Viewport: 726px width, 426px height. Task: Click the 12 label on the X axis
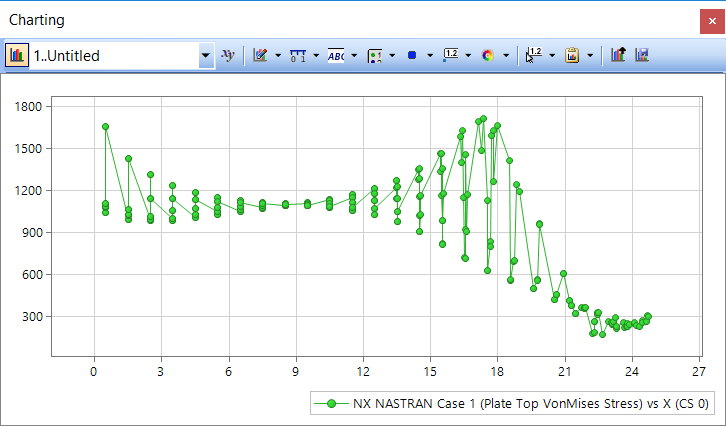click(363, 371)
